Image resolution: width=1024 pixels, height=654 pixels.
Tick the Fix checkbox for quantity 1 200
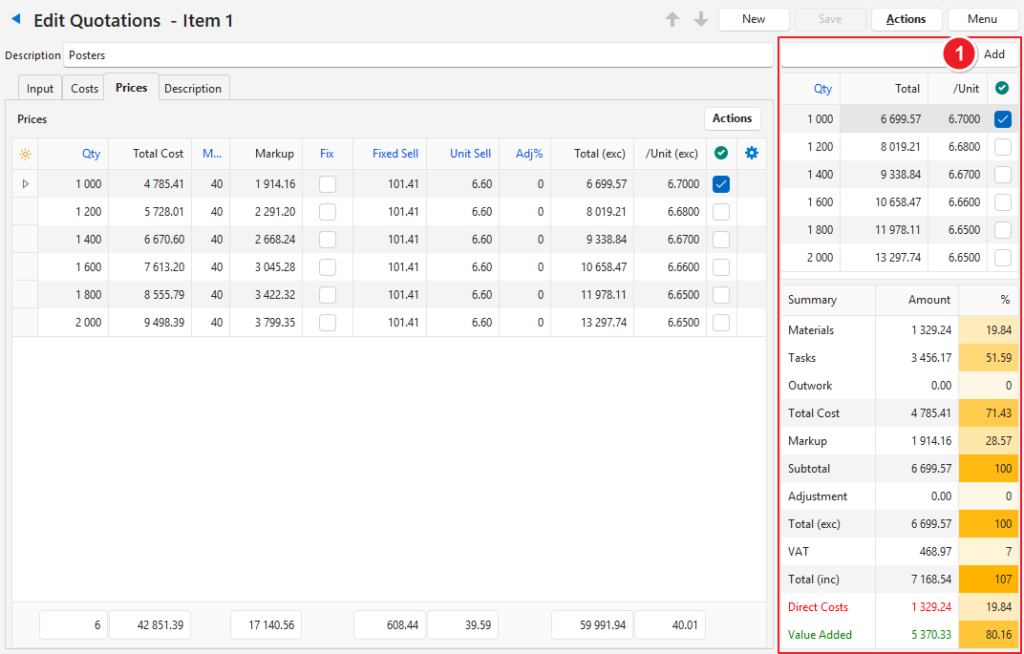coord(327,212)
